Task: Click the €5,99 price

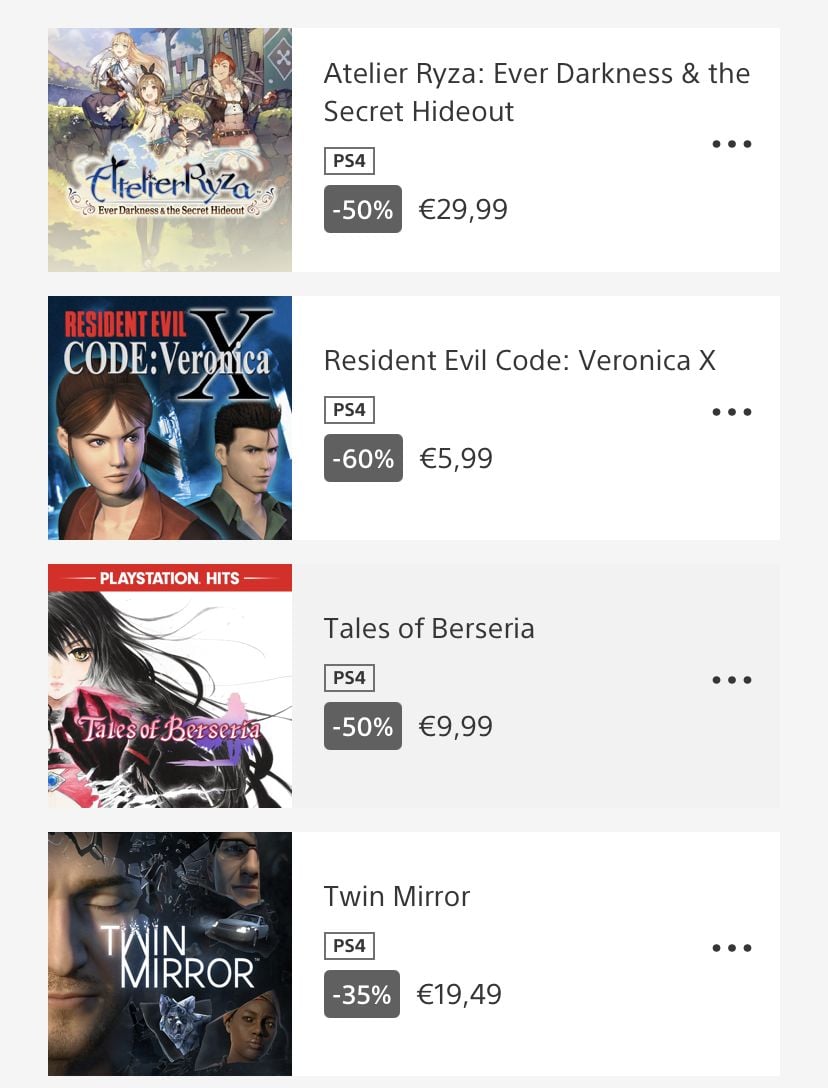Action: tap(456, 458)
